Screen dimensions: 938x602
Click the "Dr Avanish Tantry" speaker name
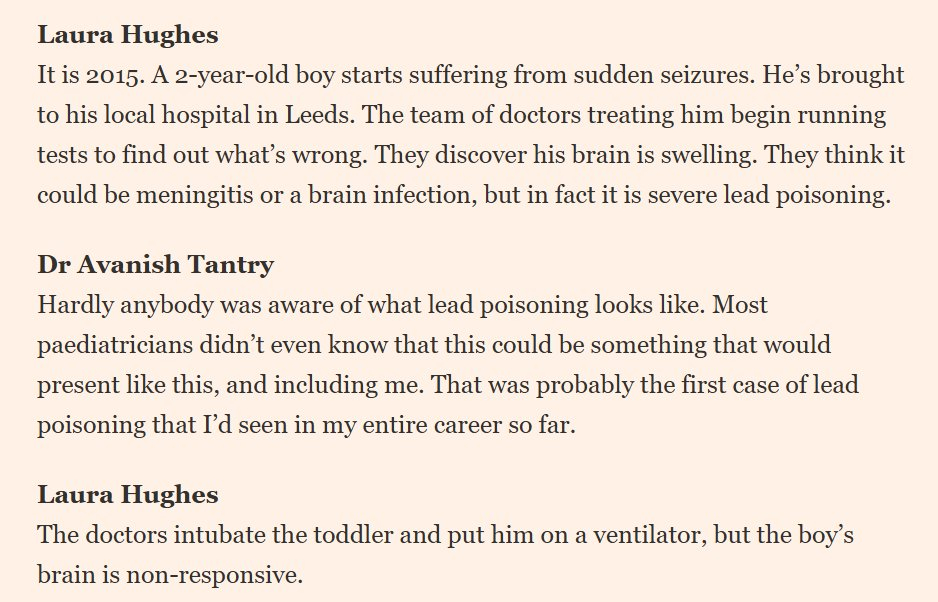click(x=155, y=265)
